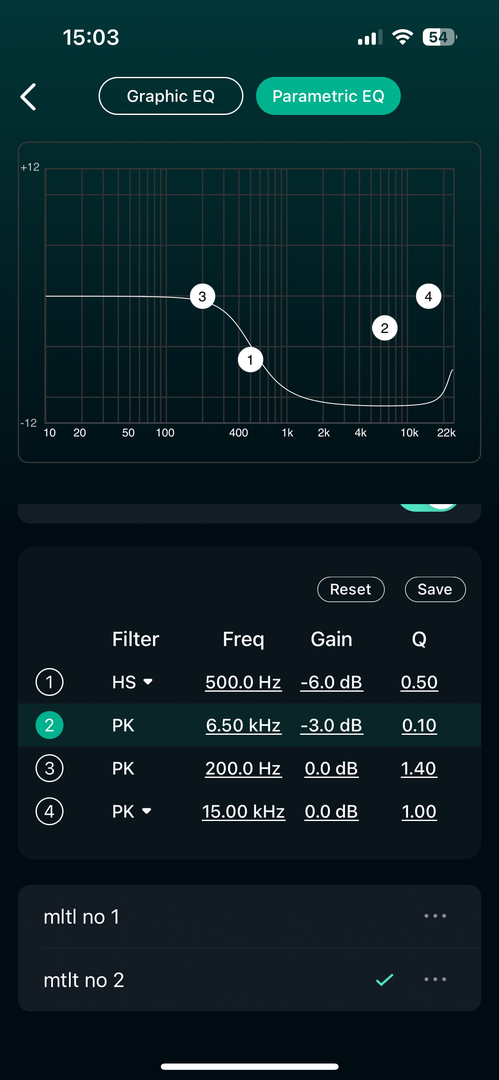
Task: Toggle the partially hidden EQ enable switch
Action: tap(428, 508)
